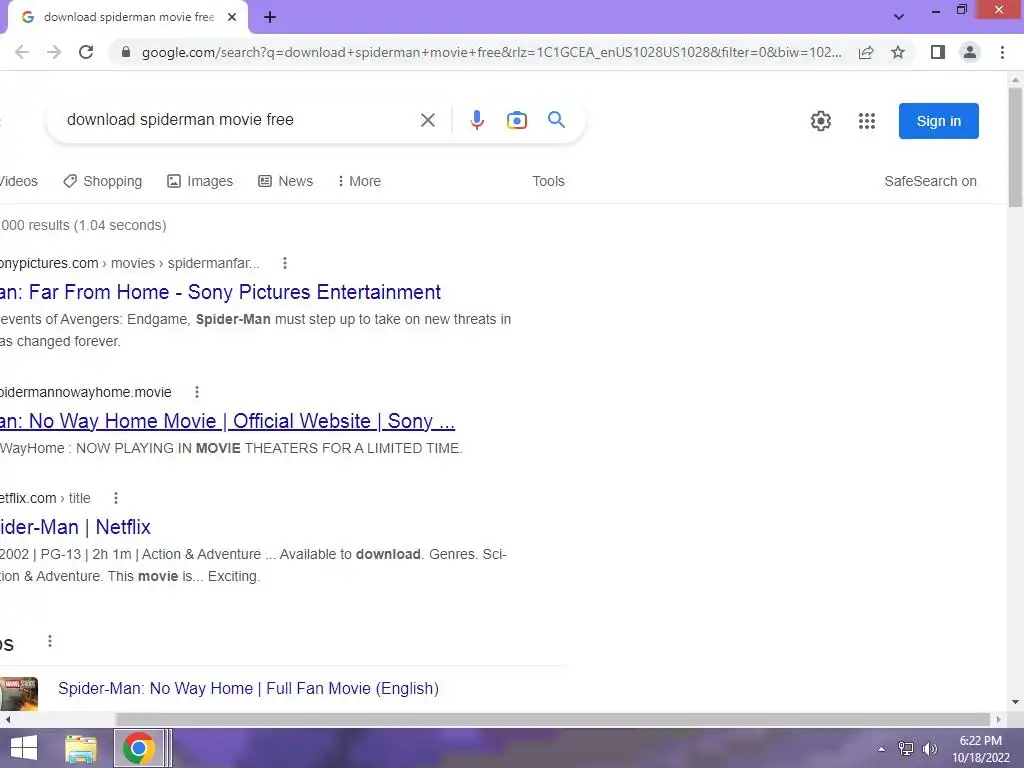Open Far From Home Sony Pictures result
Image resolution: width=1024 pixels, height=768 pixels.
[x=220, y=292]
